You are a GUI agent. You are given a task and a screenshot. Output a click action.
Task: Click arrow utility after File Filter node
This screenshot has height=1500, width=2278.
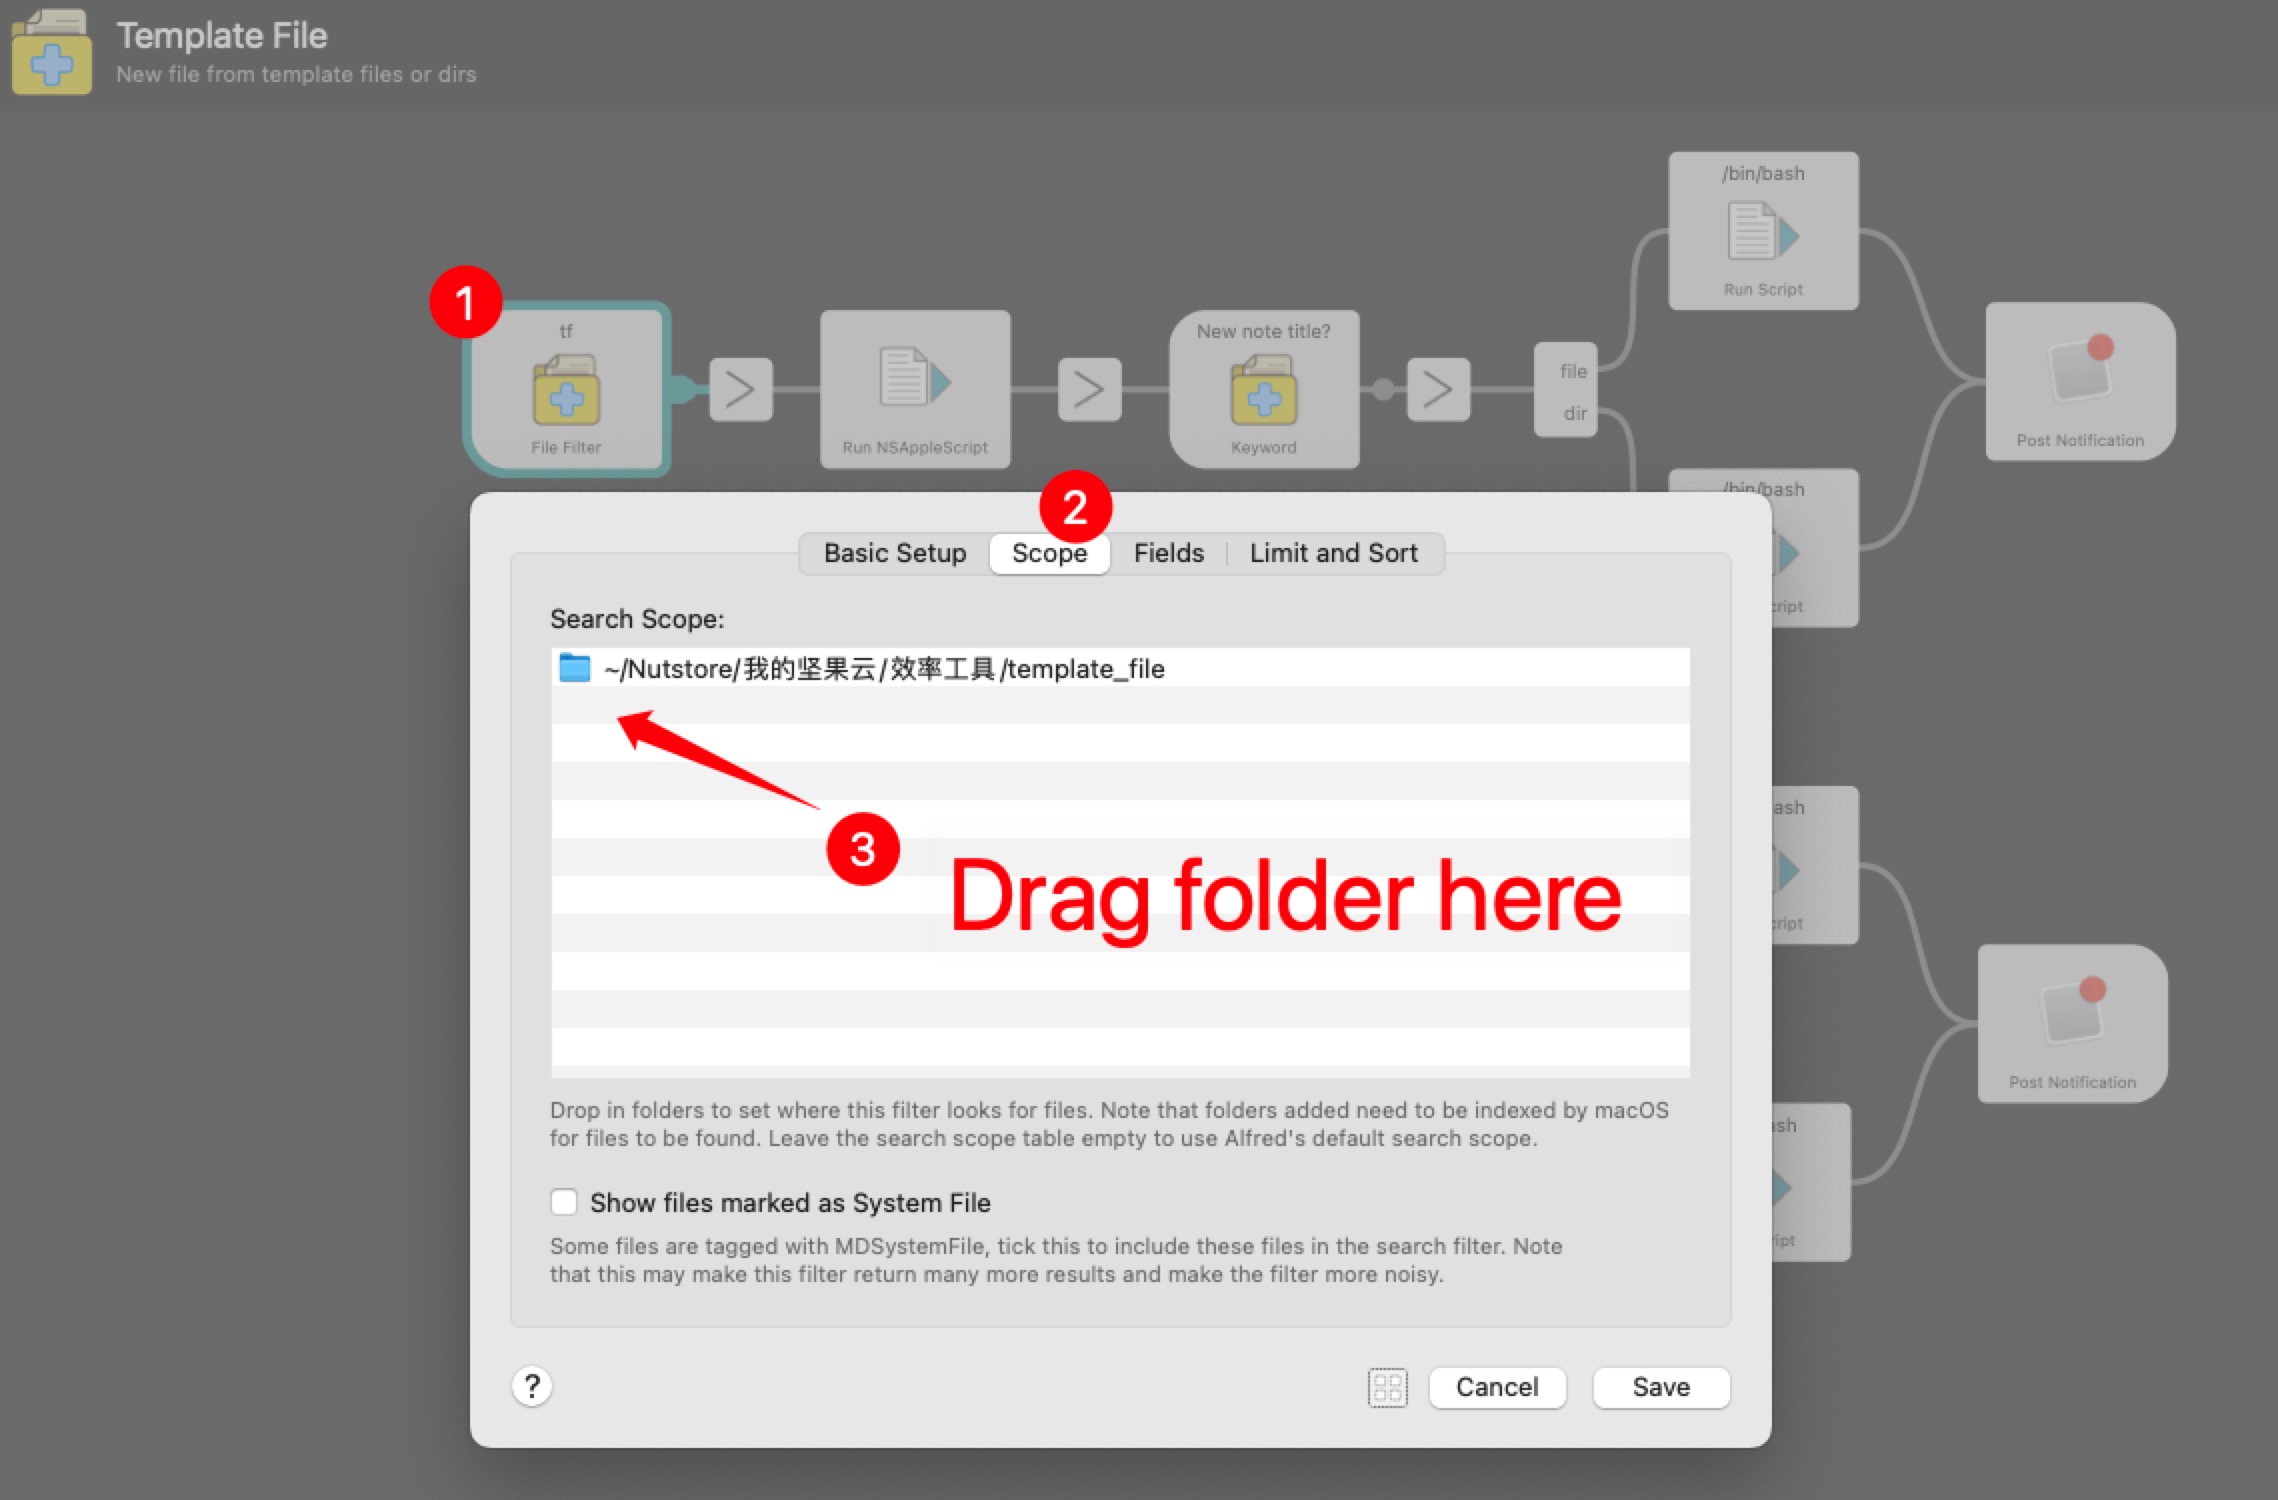740,389
